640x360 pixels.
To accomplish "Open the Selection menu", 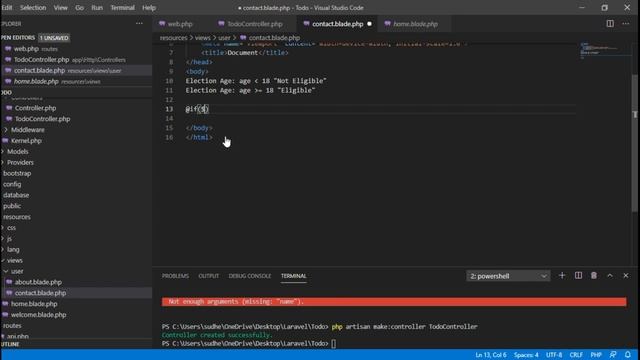I will point(33,8).
